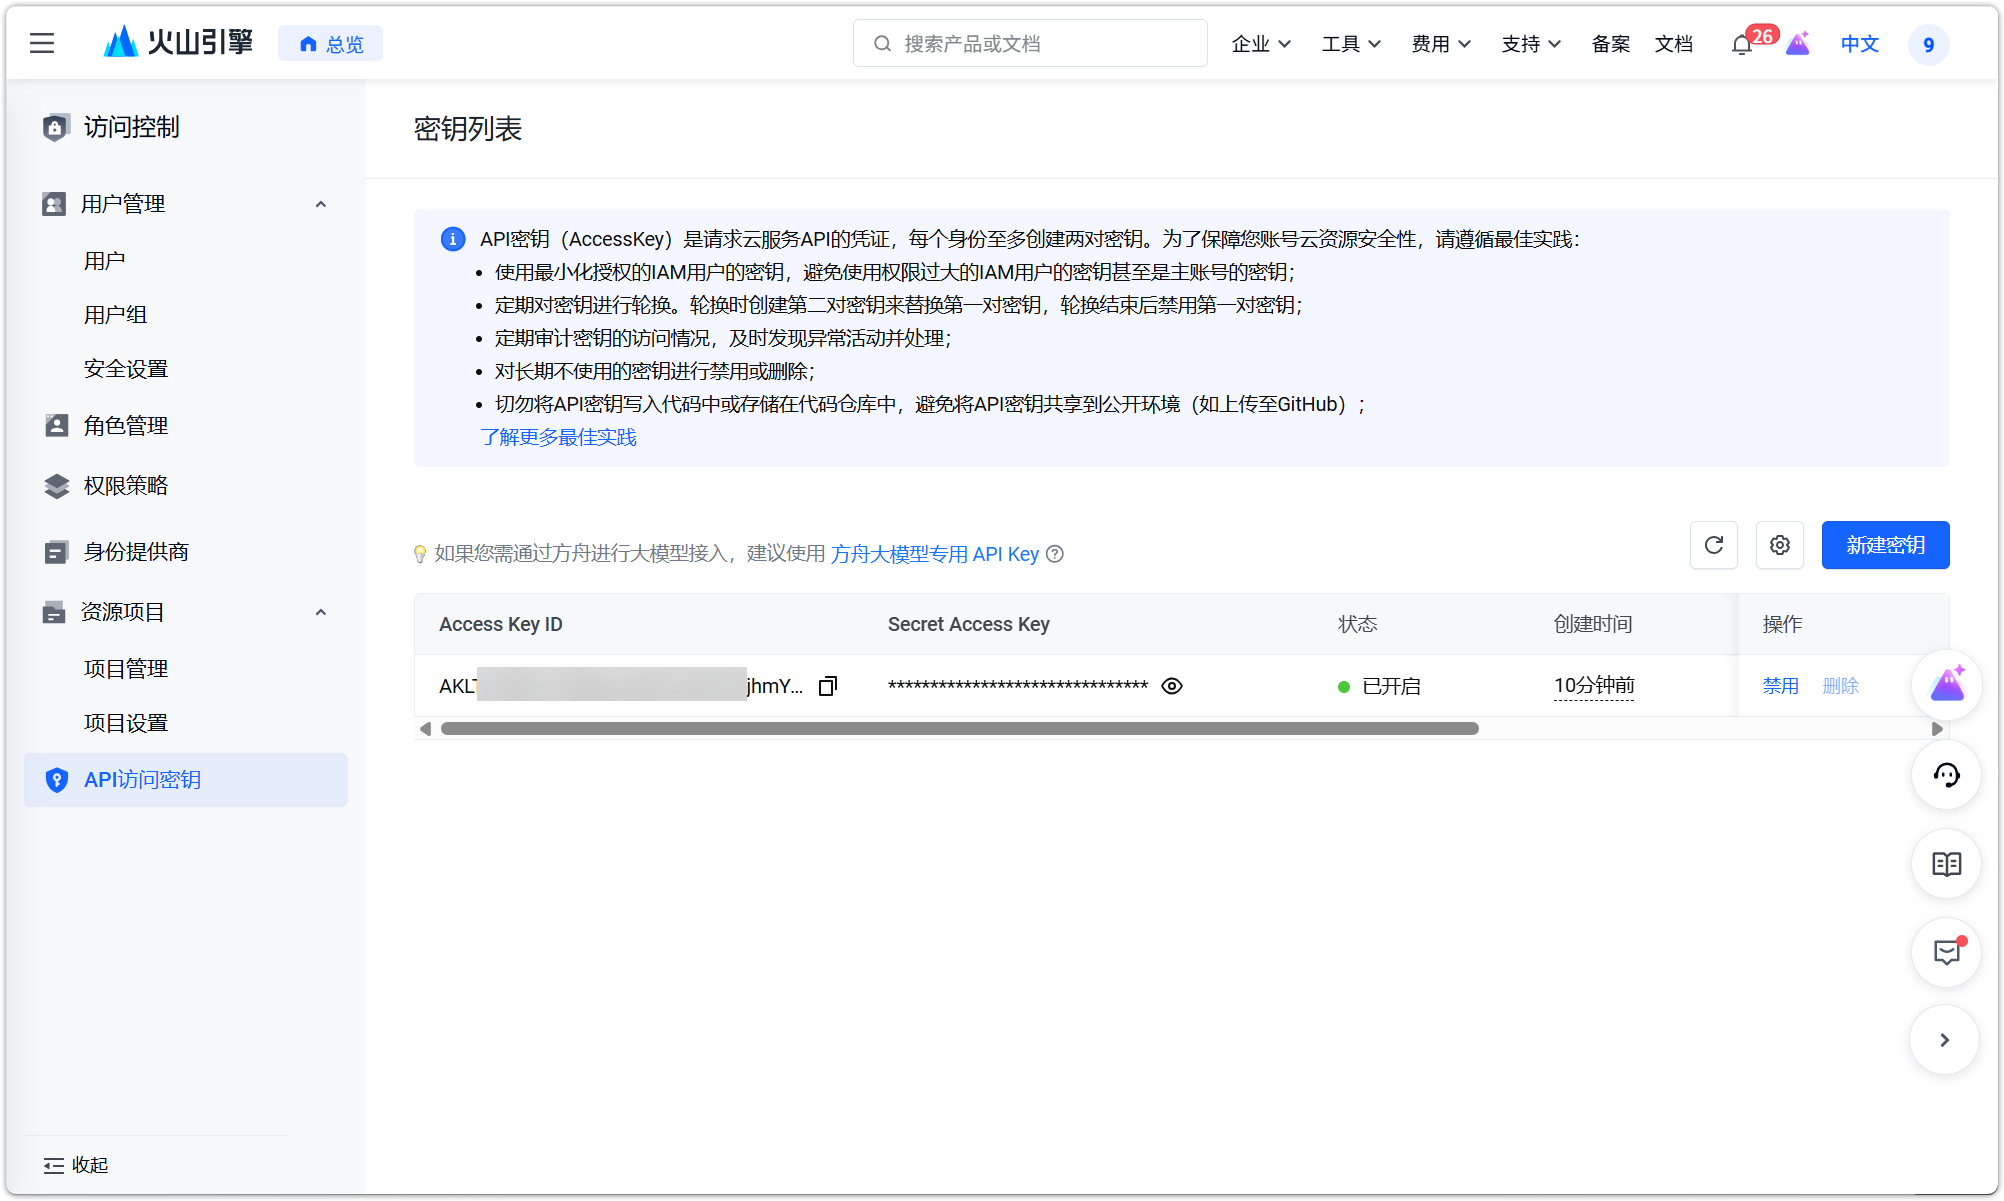
Task: Click the 新建密钥 button
Action: (1884, 545)
